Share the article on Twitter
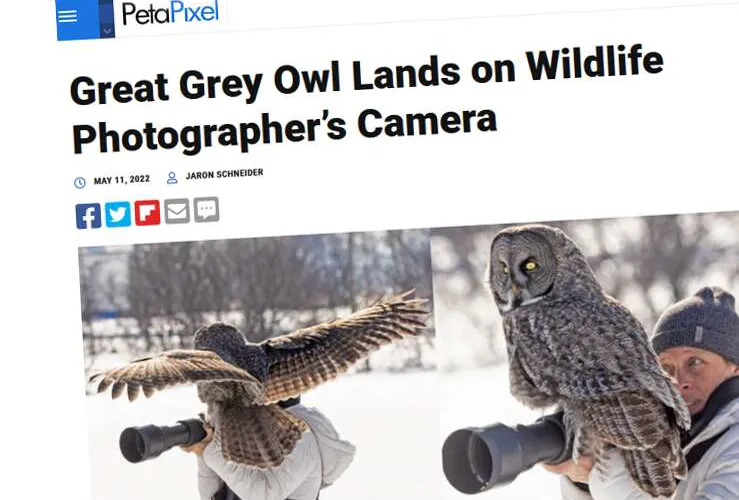739x500 pixels. click(x=118, y=214)
